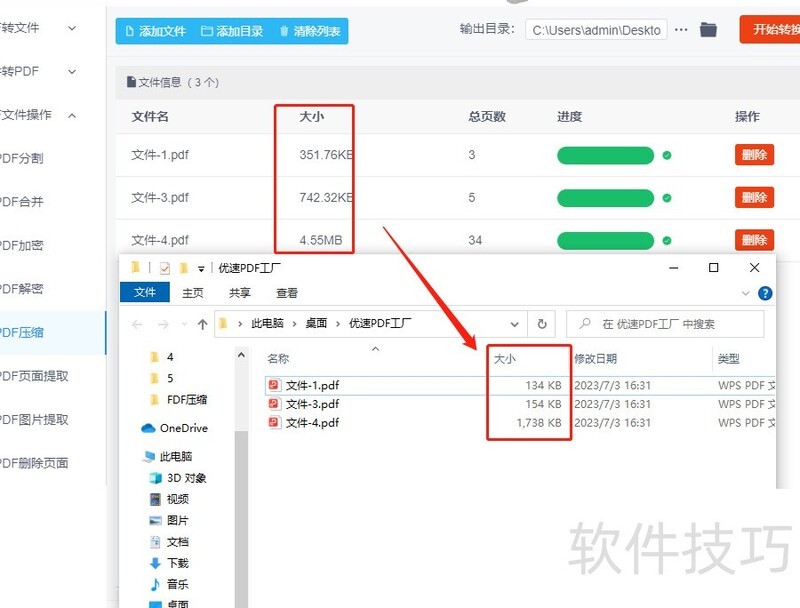Click 文件-1.pdf in the converter list

coord(160,155)
